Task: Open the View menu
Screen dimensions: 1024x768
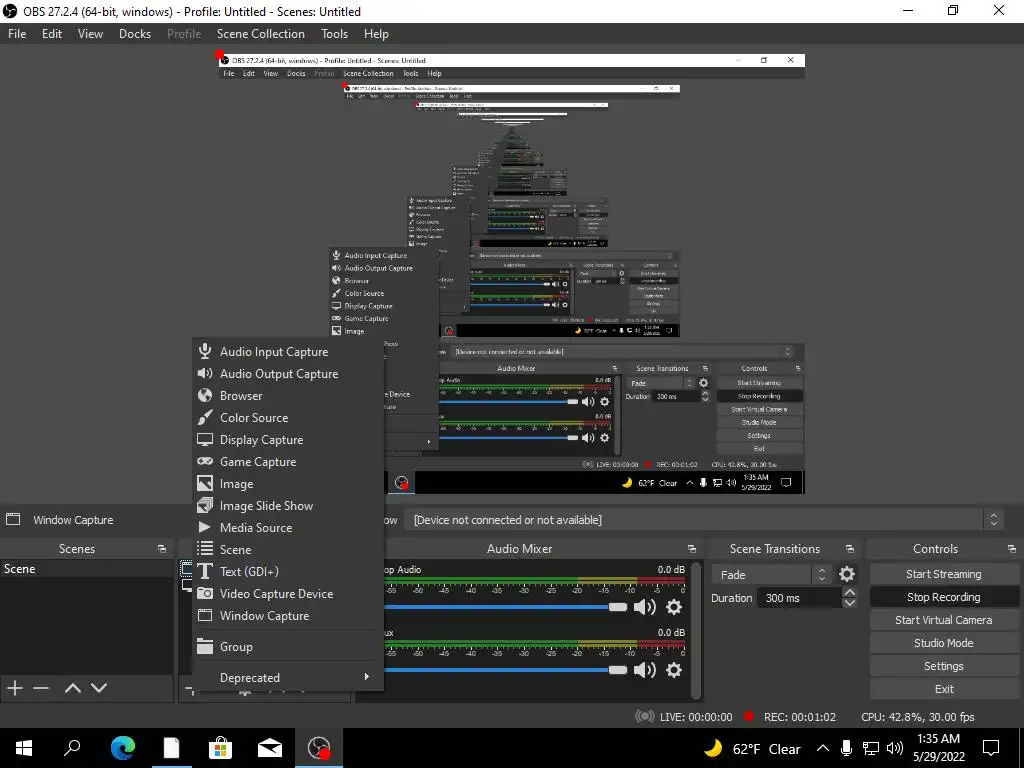Action: click(90, 34)
